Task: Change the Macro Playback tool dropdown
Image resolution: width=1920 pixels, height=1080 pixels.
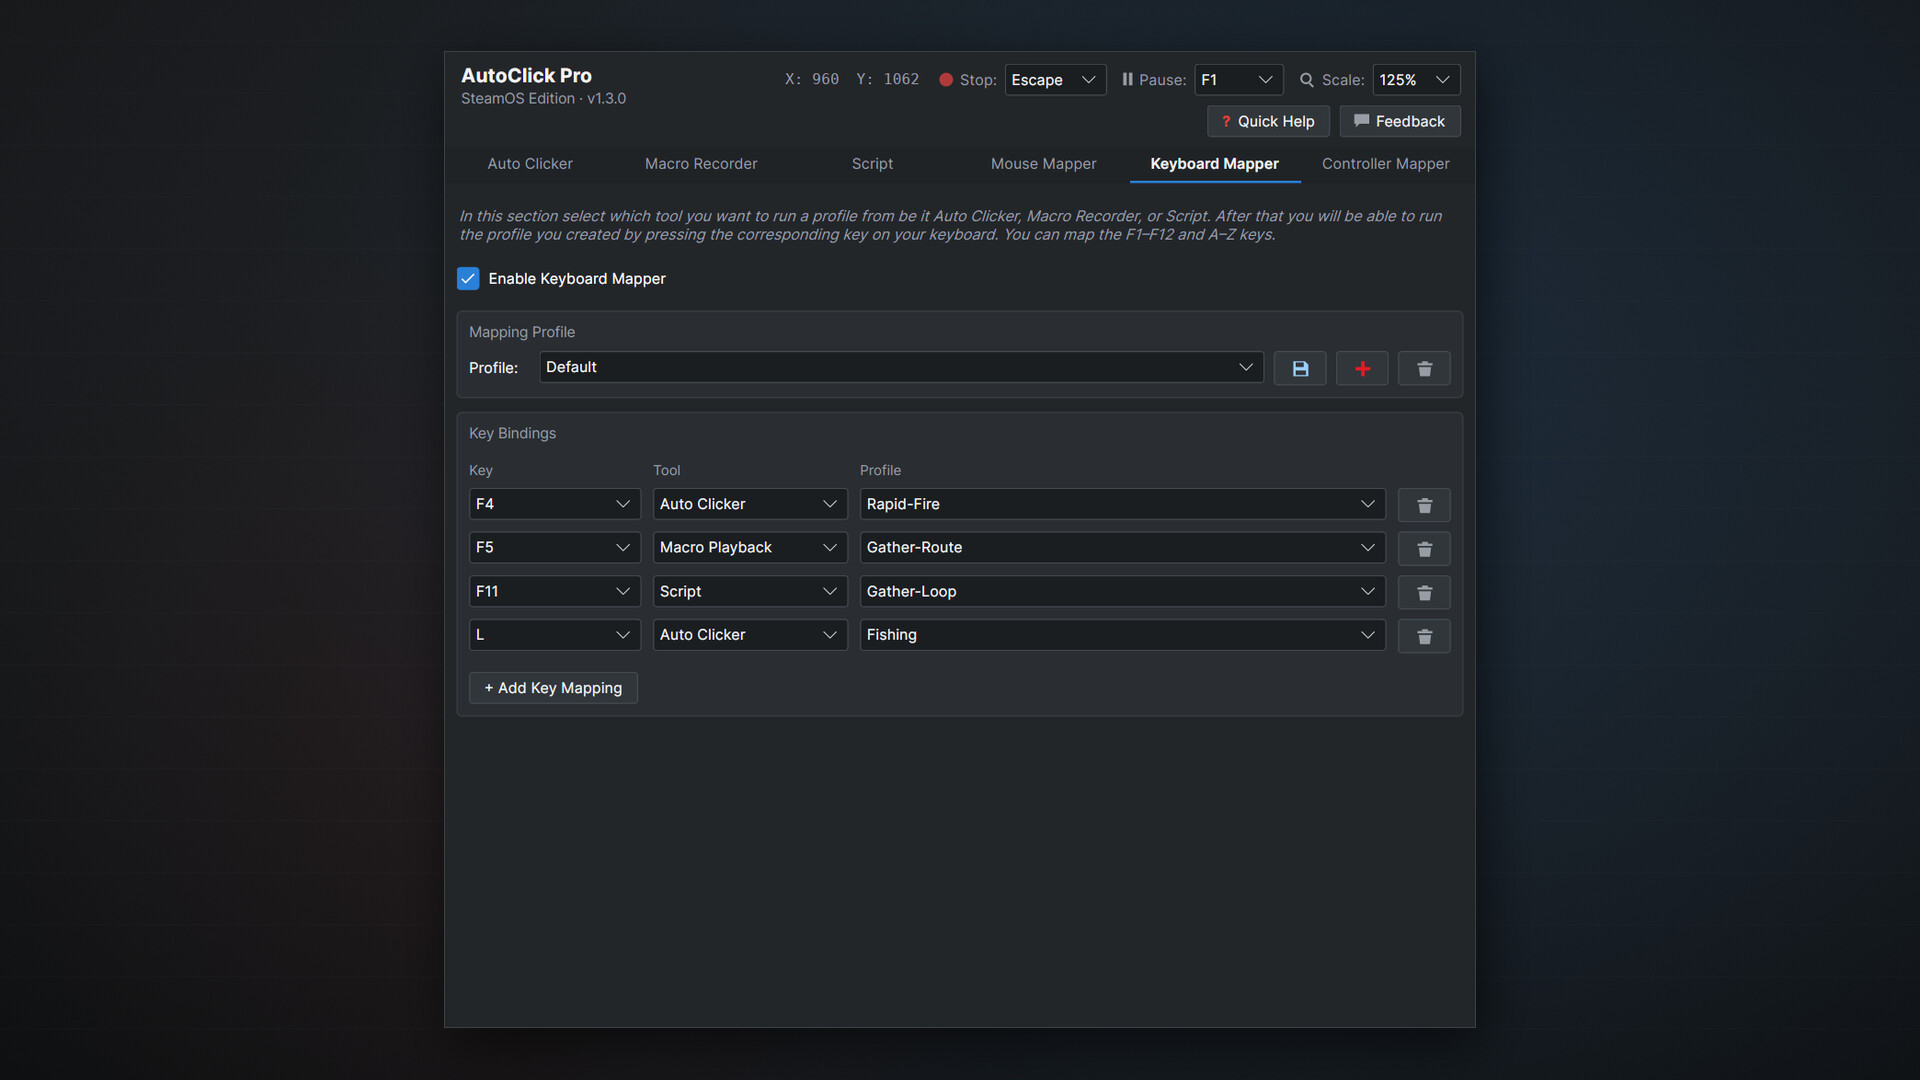Action: [x=750, y=547]
